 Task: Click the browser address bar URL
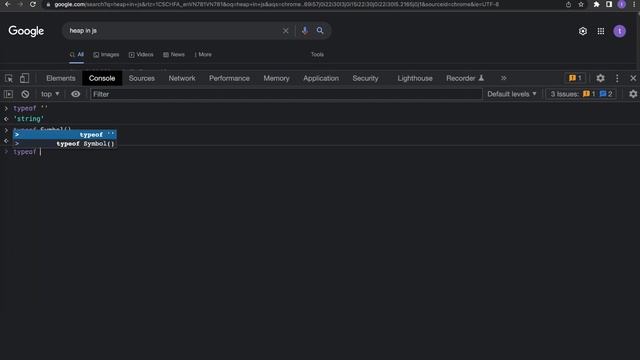click(277, 4)
